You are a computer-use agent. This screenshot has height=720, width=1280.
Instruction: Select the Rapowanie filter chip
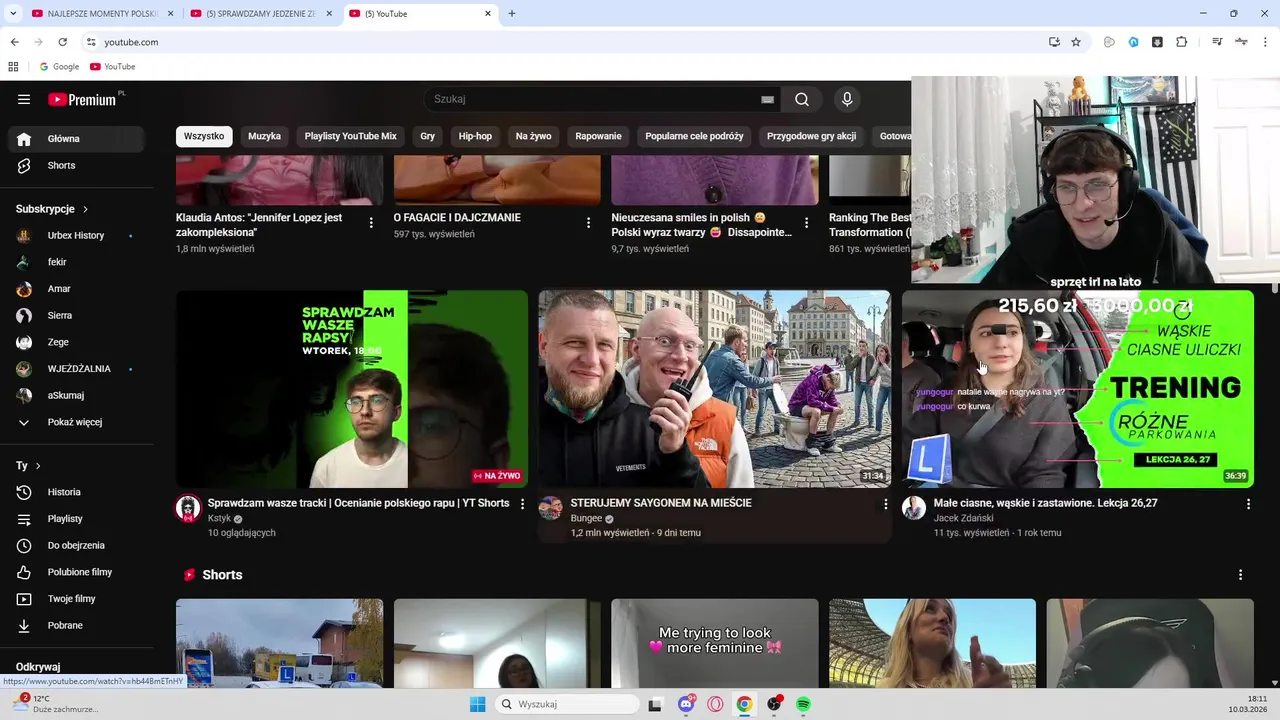(599, 136)
